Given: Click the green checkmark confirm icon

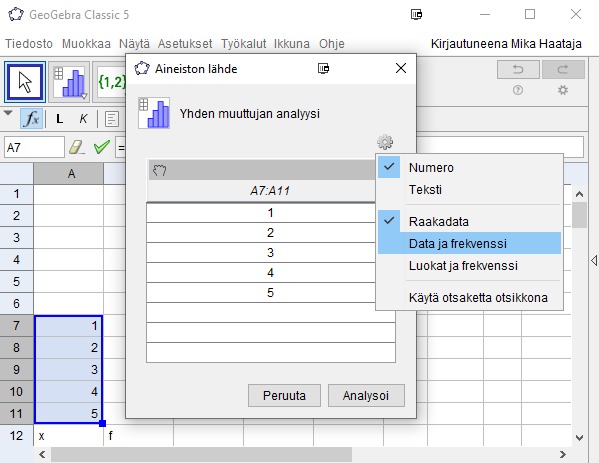Looking at the screenshot, I should (102, 147).
